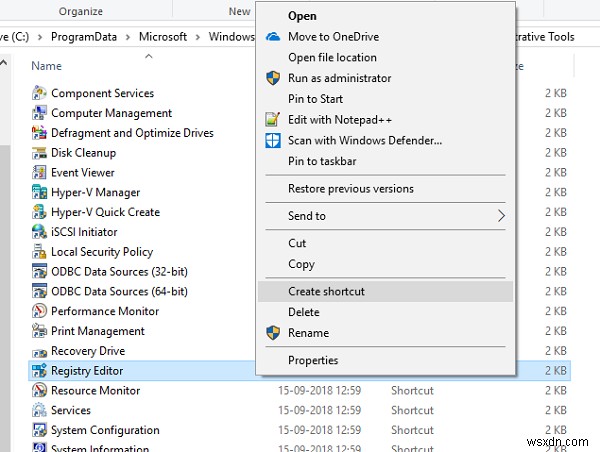Click the Event Viewer icon
This screenshot has height=452, width=600.
(x=39, y=173)
